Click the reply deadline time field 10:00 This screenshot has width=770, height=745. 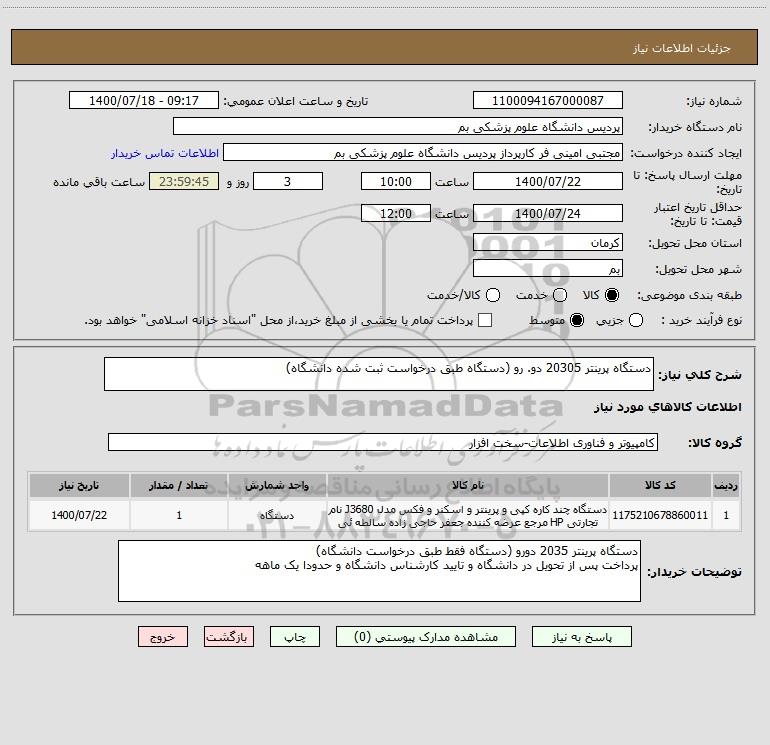tap(396, 181)
